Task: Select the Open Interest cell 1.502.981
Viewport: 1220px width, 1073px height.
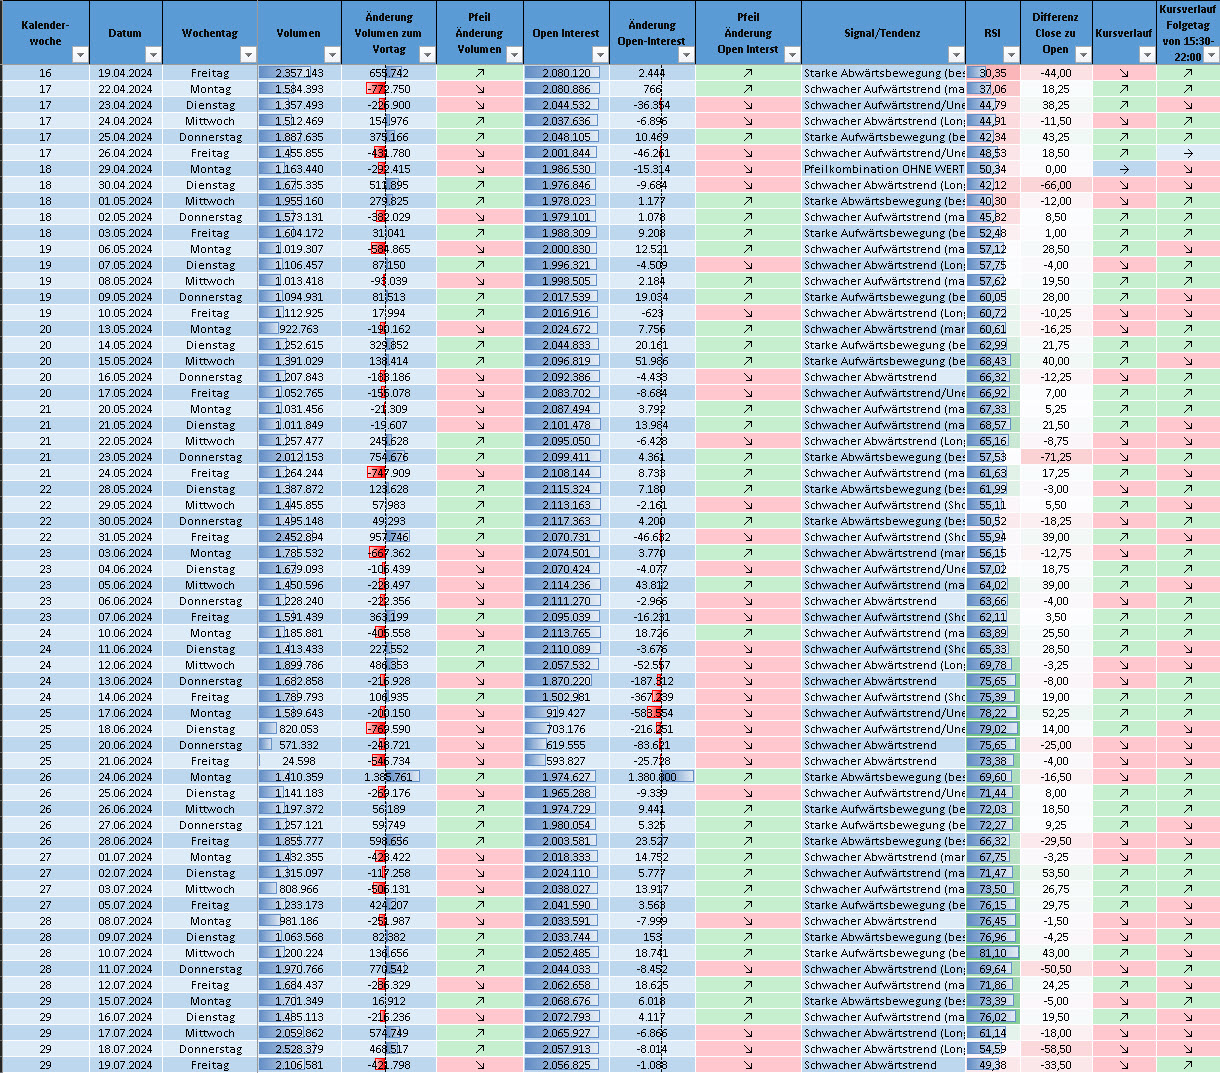Action: coord(566,697)
